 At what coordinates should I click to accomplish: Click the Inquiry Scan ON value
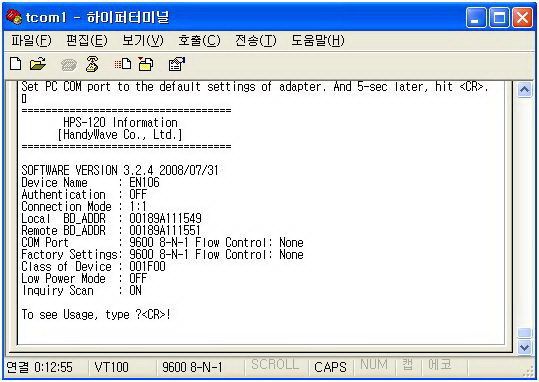click(135, 291)
